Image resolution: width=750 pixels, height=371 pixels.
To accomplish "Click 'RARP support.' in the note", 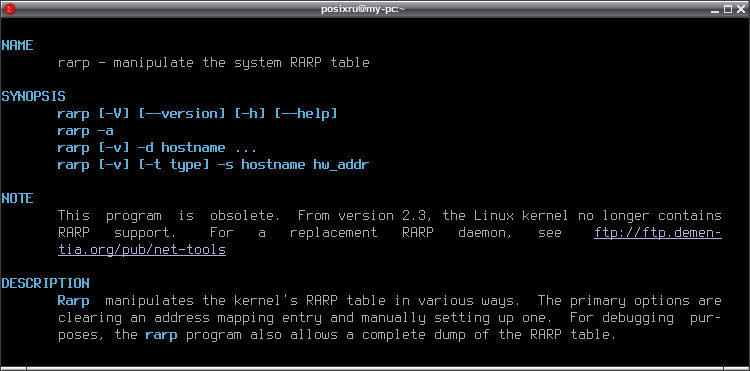I will point(117,233).
